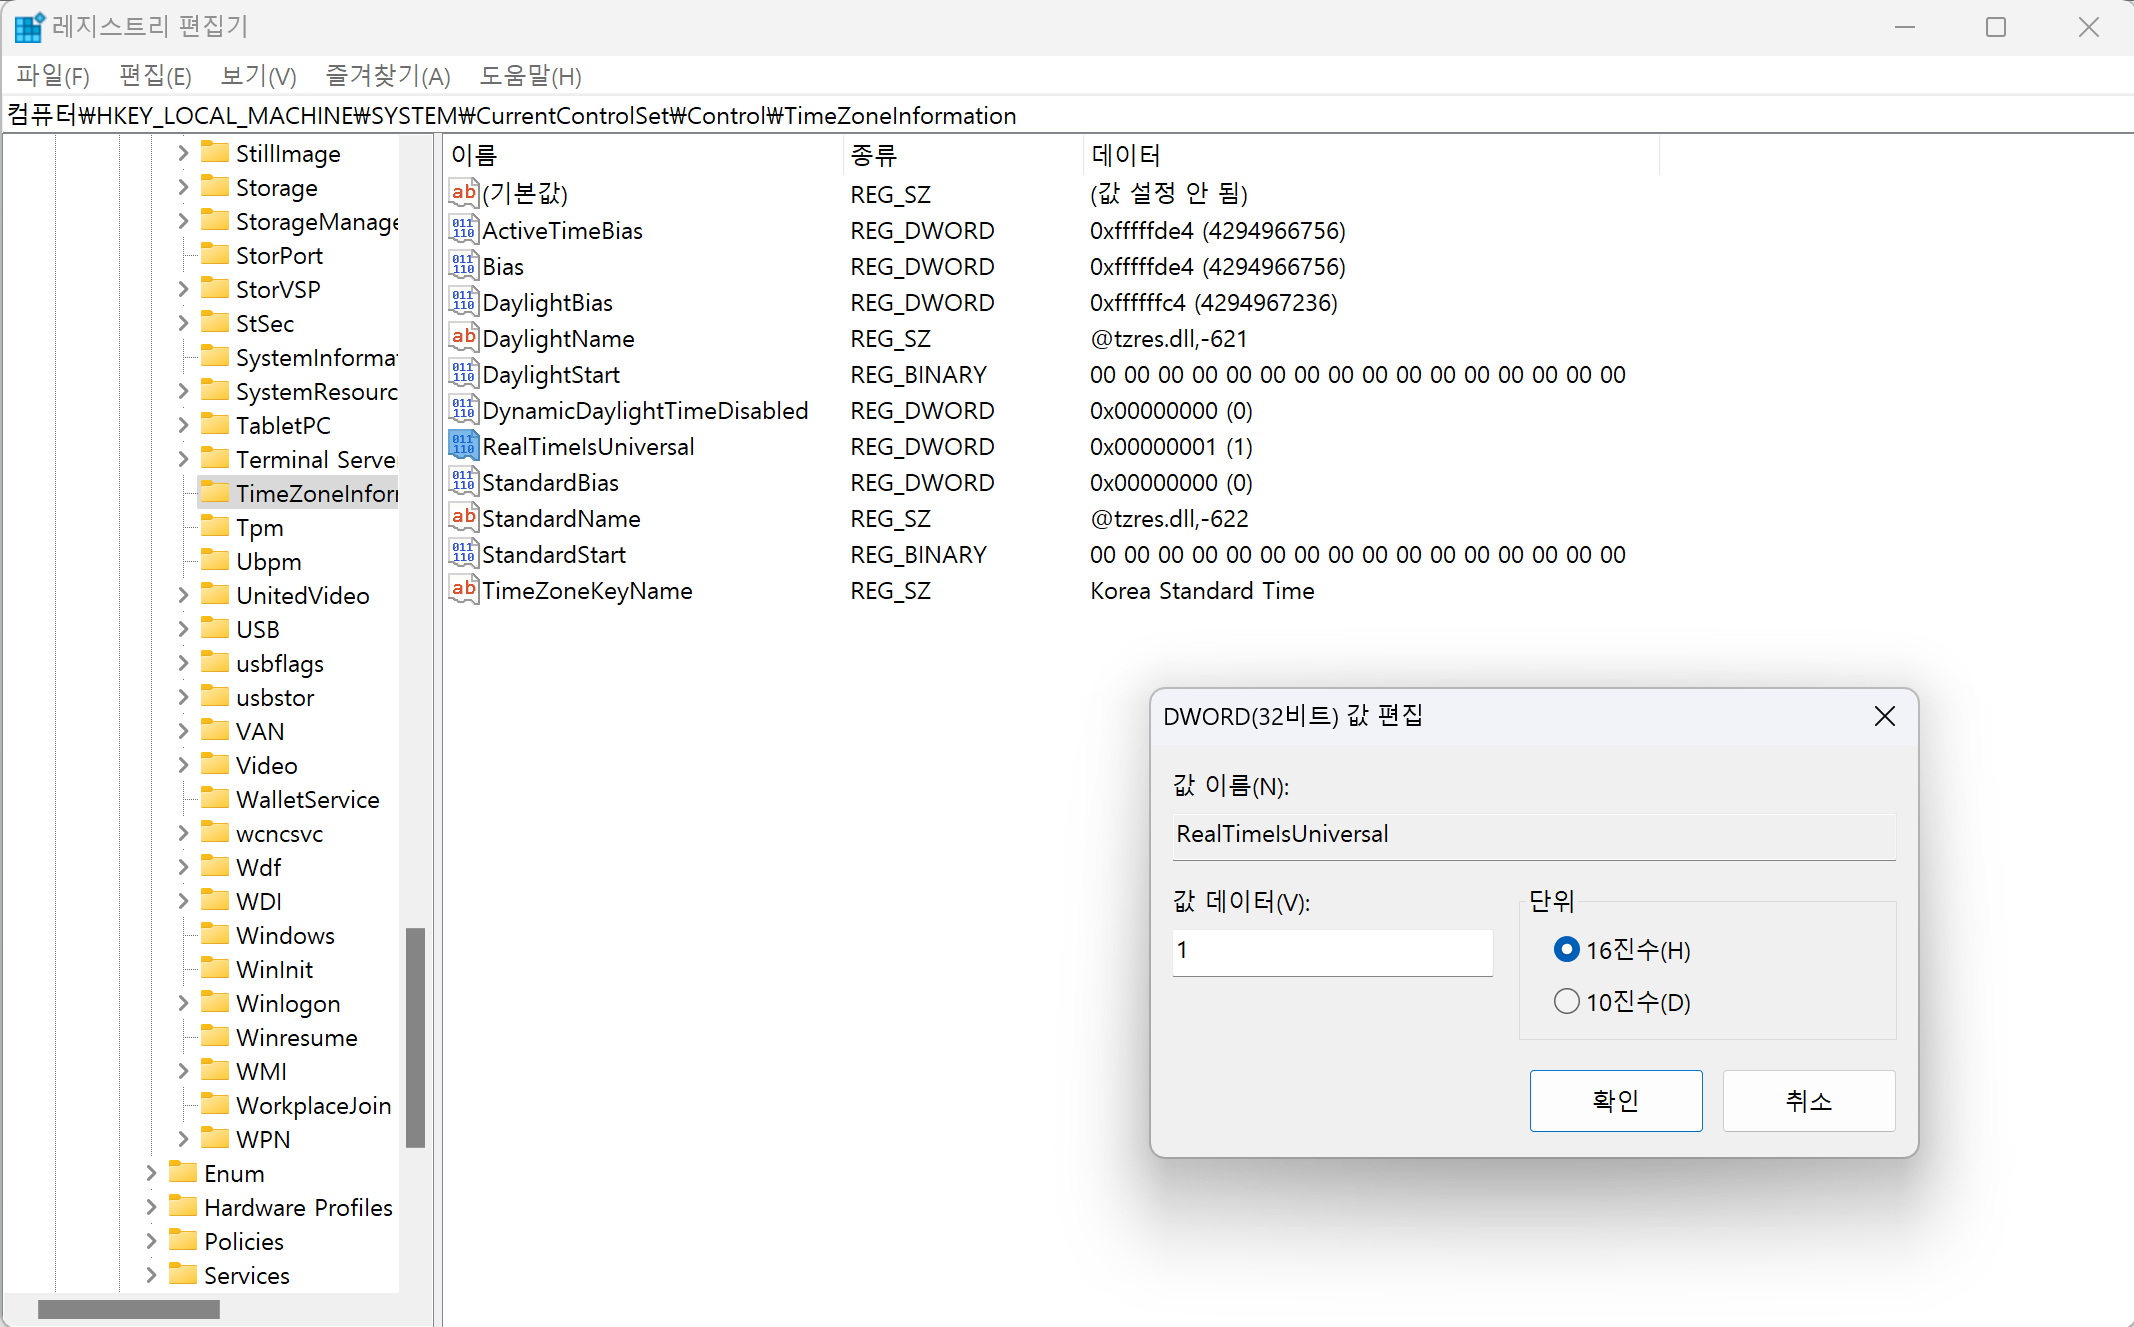Open the 편집(E) edit menu

(x=155, y=76)
